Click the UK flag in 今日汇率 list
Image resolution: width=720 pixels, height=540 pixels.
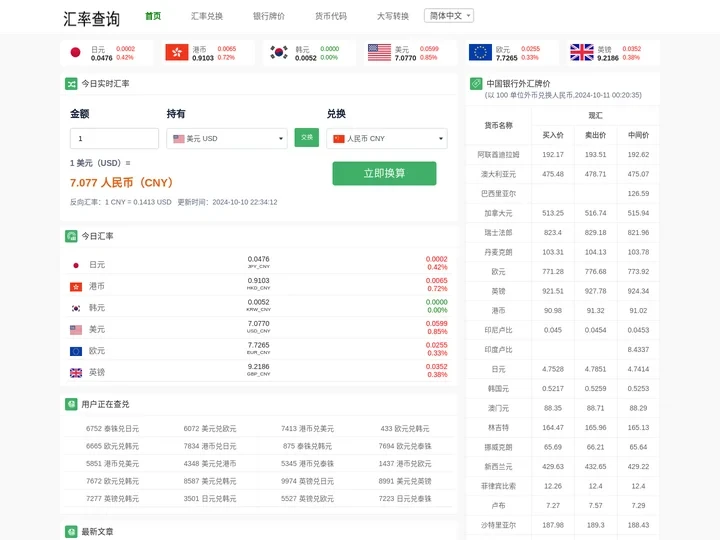click(x=76, y=373)
